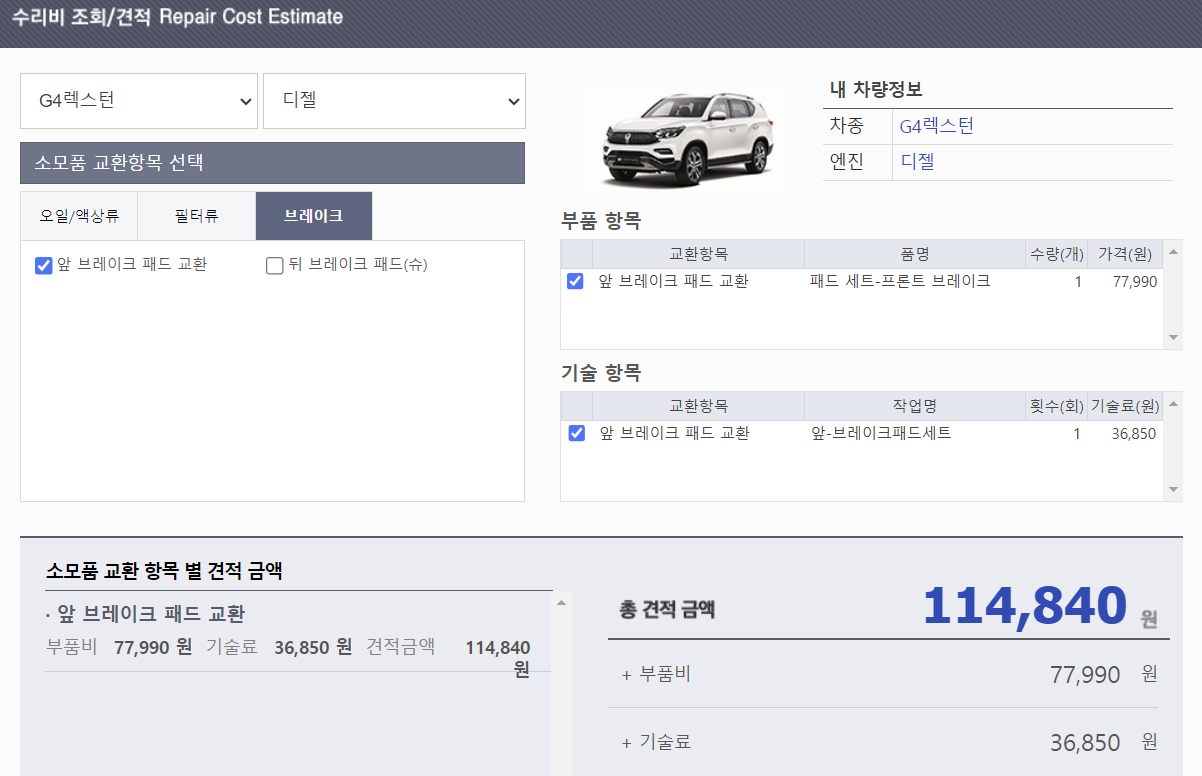
Task: Click the 소모품 교환항목 선택 header bar
Action: pyautogui.click(x=272, y=163)
